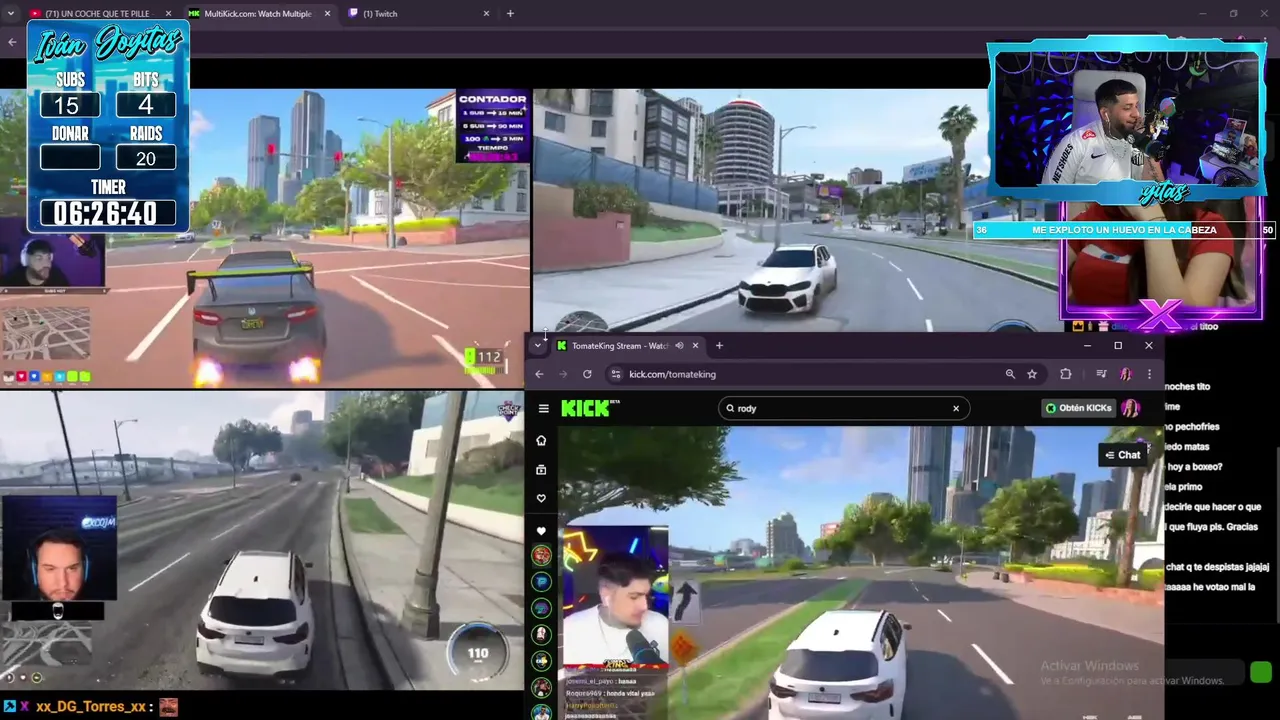Close the MultiKick.com tab
This screenshot has width=1280, height=720.
point(327,14)
